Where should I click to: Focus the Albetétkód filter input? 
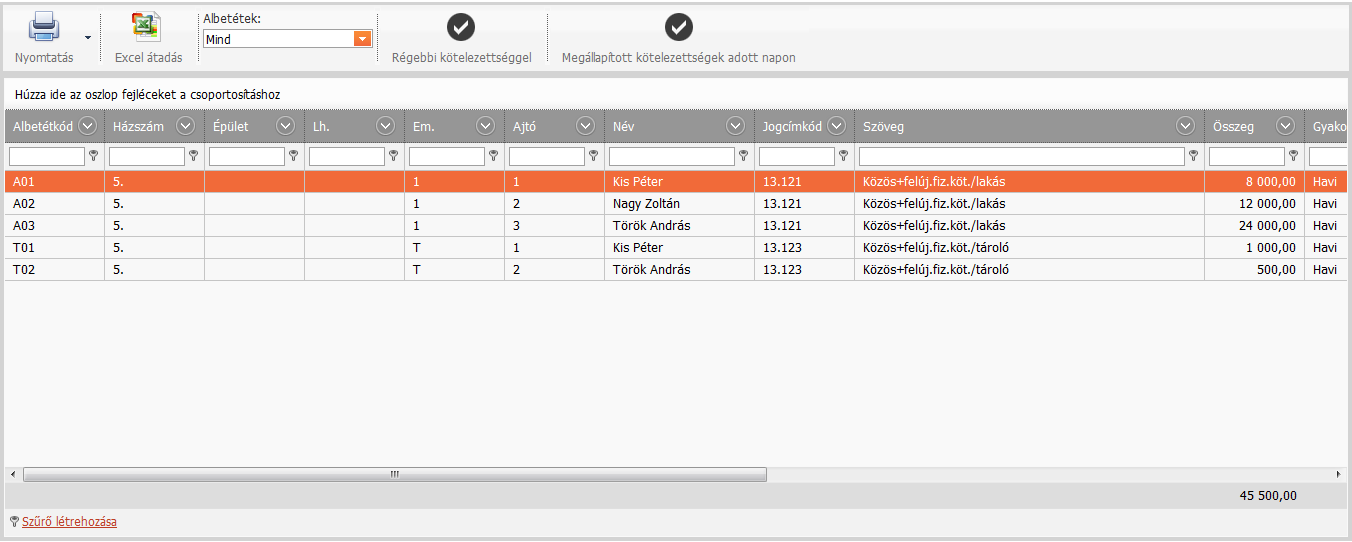(47, 157)
